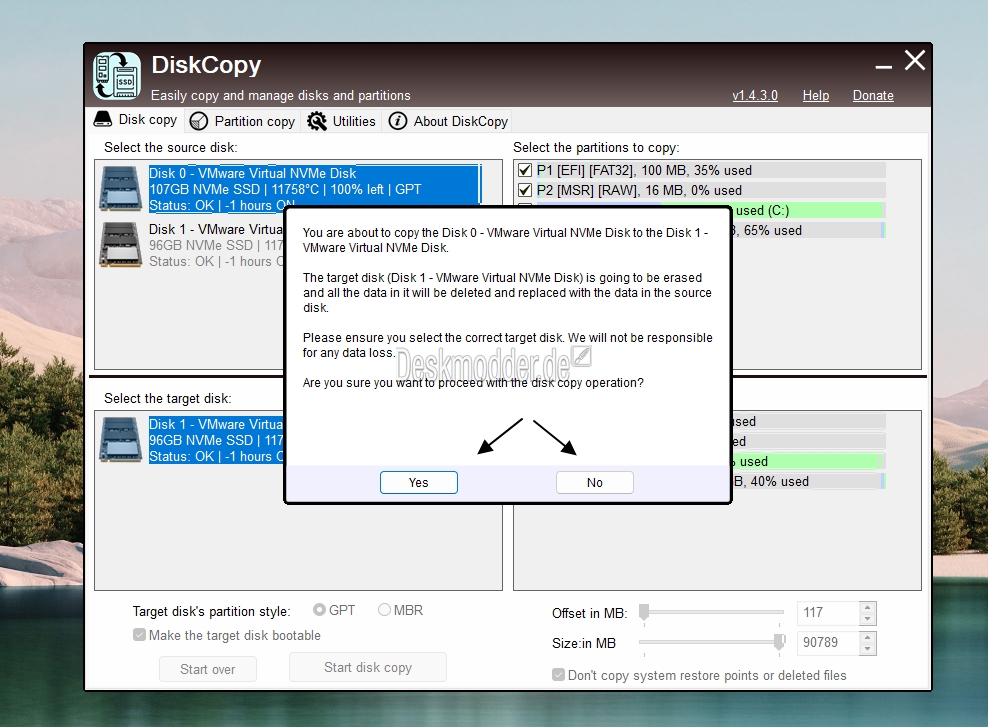Confirm disk copy with the Yes button
Image resolution: width=988 pixels, height=727 pixels.
pos(419,483)
